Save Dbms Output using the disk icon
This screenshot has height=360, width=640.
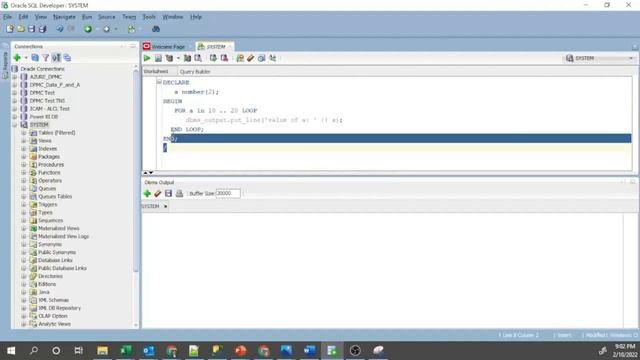point(168,193)
